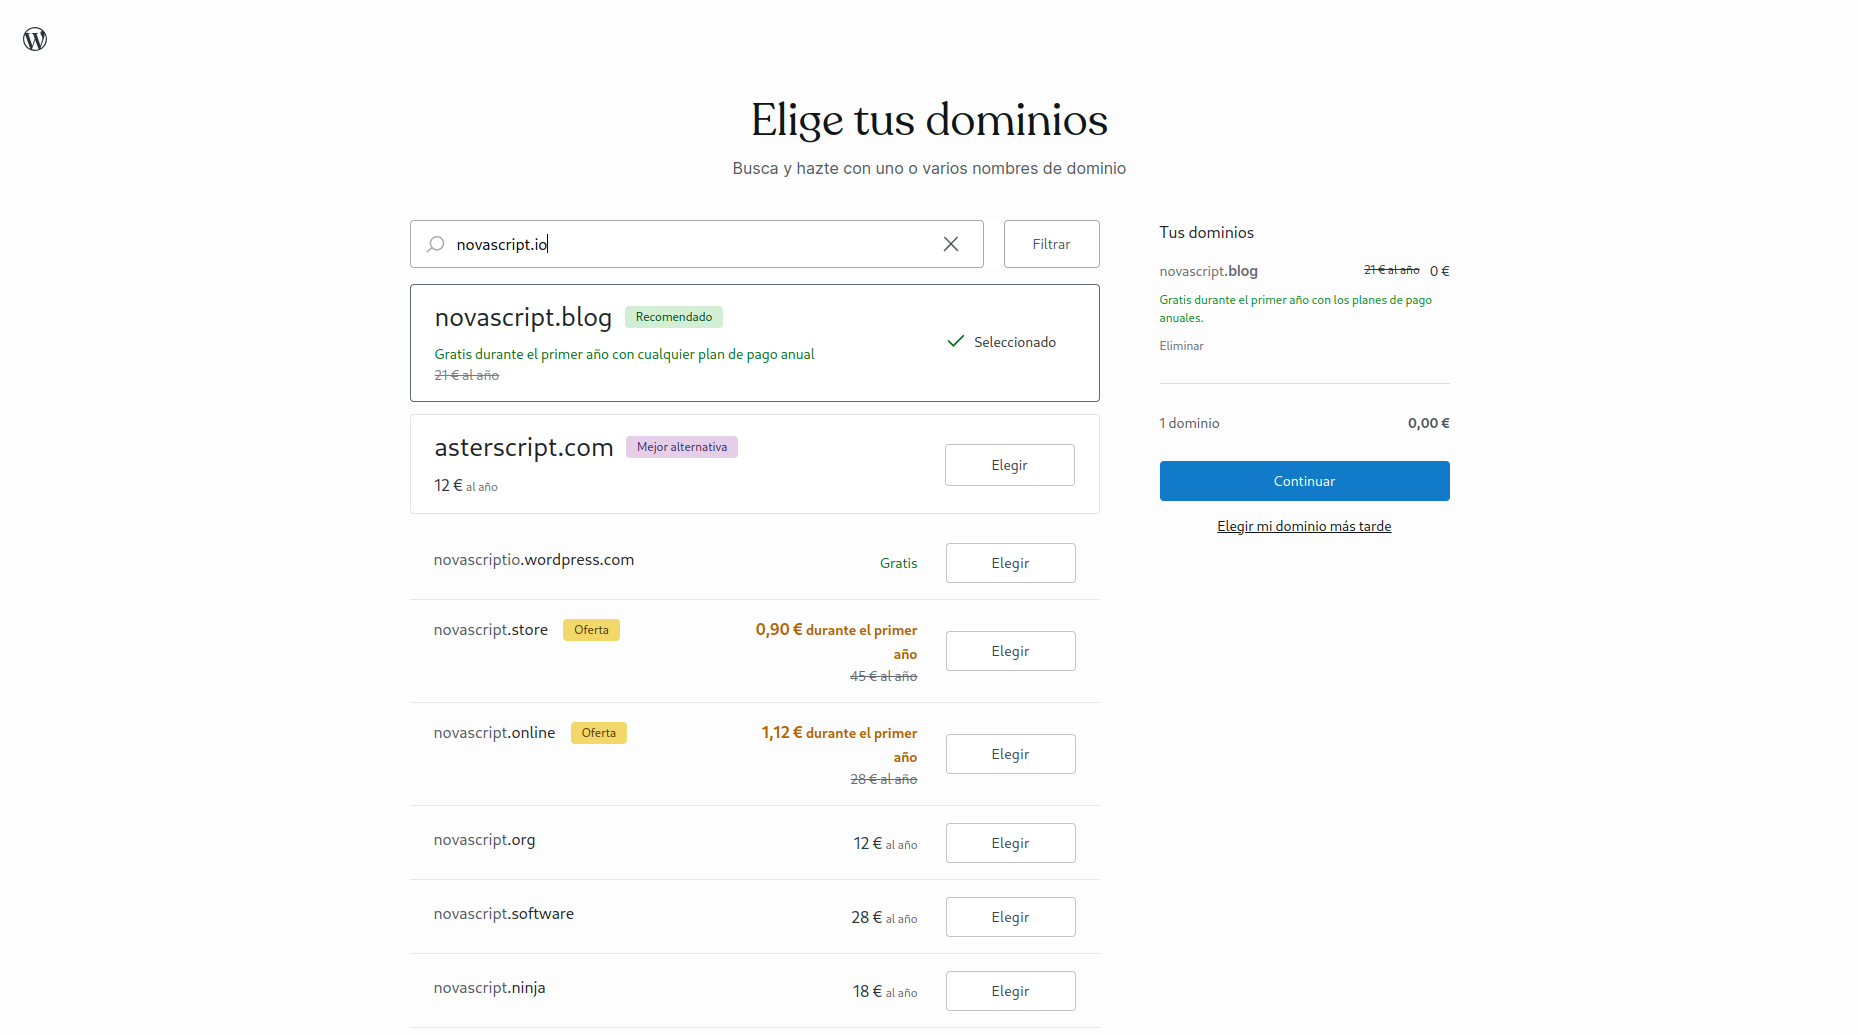The height and width of the screenshot is (1035, 1858).
Task: Click the novascript.online domain name
Action: [x=494, y=733]
